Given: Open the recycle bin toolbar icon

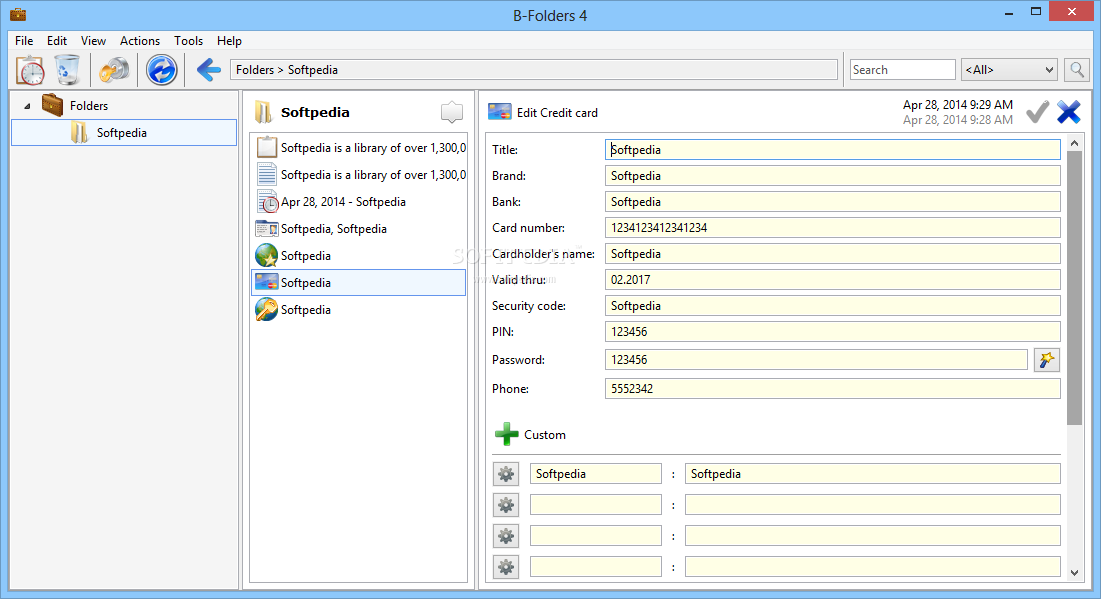Looking at the screenshot, I should pos(67,70).
